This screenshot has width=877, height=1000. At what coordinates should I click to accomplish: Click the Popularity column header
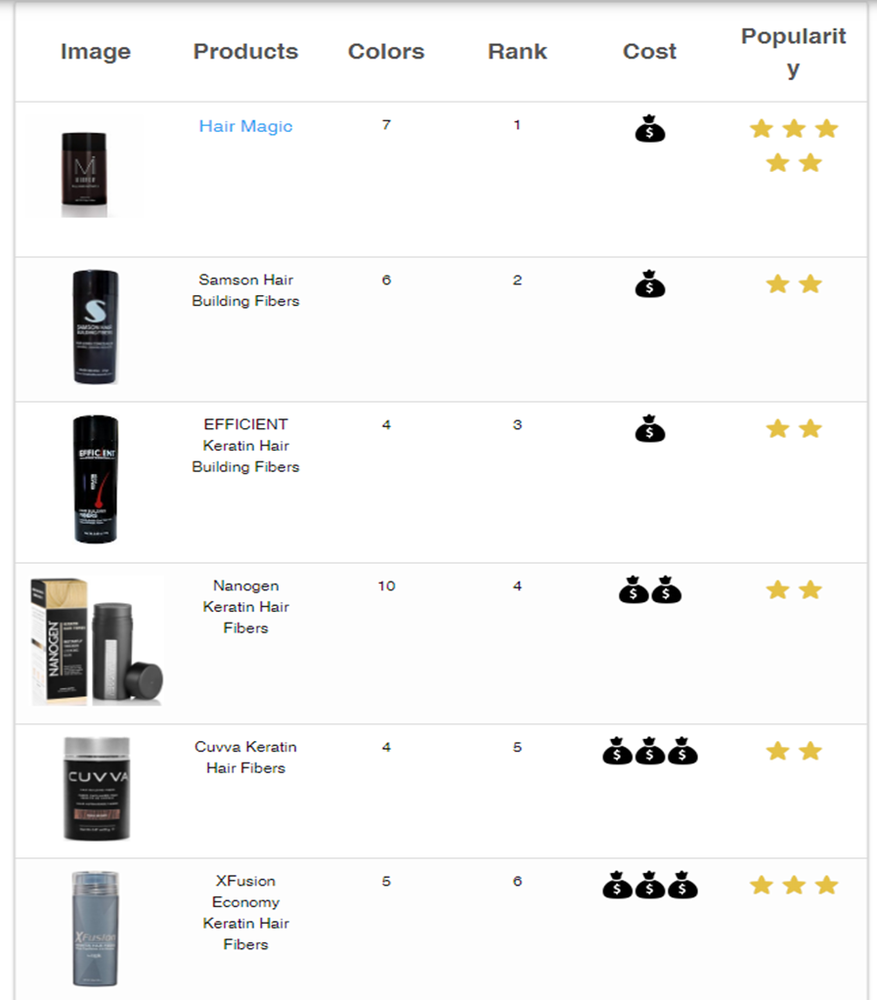[793, 52]
